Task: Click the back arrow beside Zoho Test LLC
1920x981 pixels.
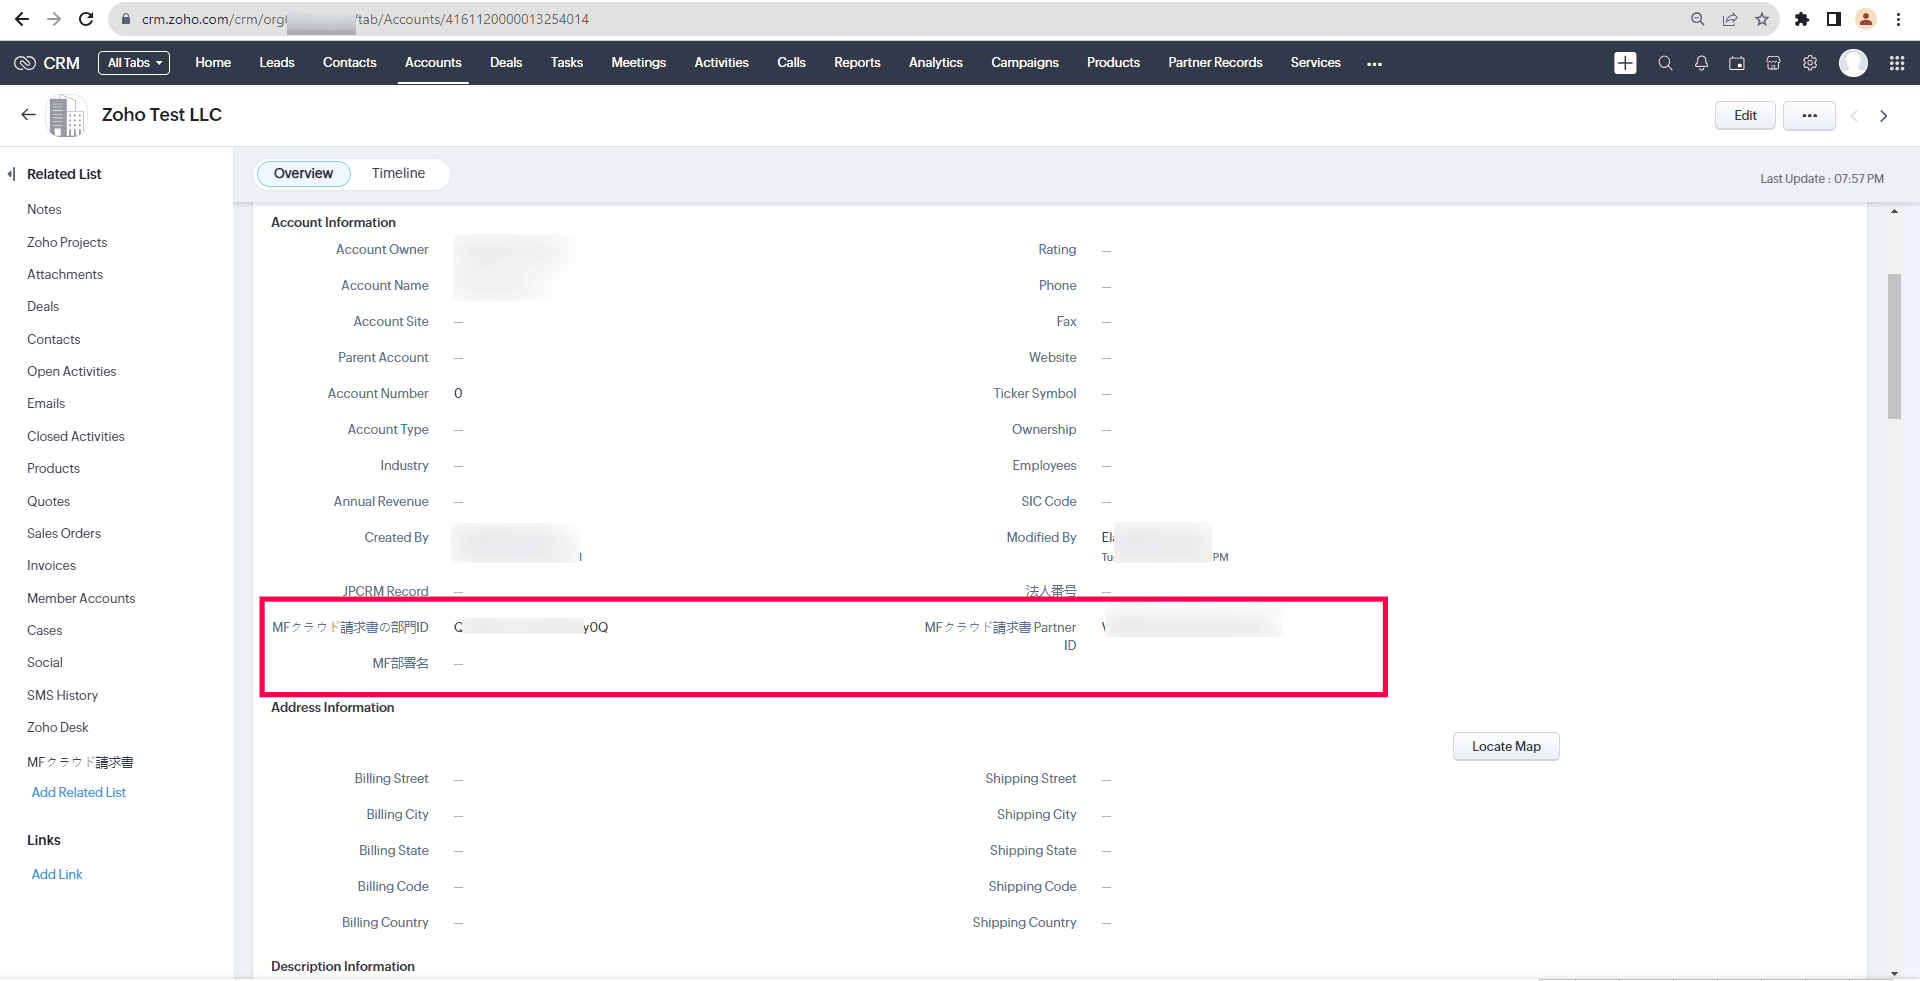Action: pyautogui.click(x=28, y=115)
